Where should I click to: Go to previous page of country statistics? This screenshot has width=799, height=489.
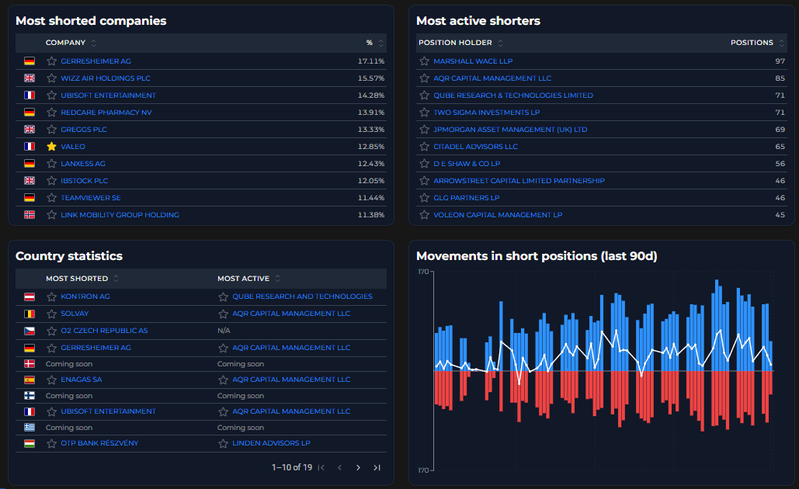[x=340, y=468]
